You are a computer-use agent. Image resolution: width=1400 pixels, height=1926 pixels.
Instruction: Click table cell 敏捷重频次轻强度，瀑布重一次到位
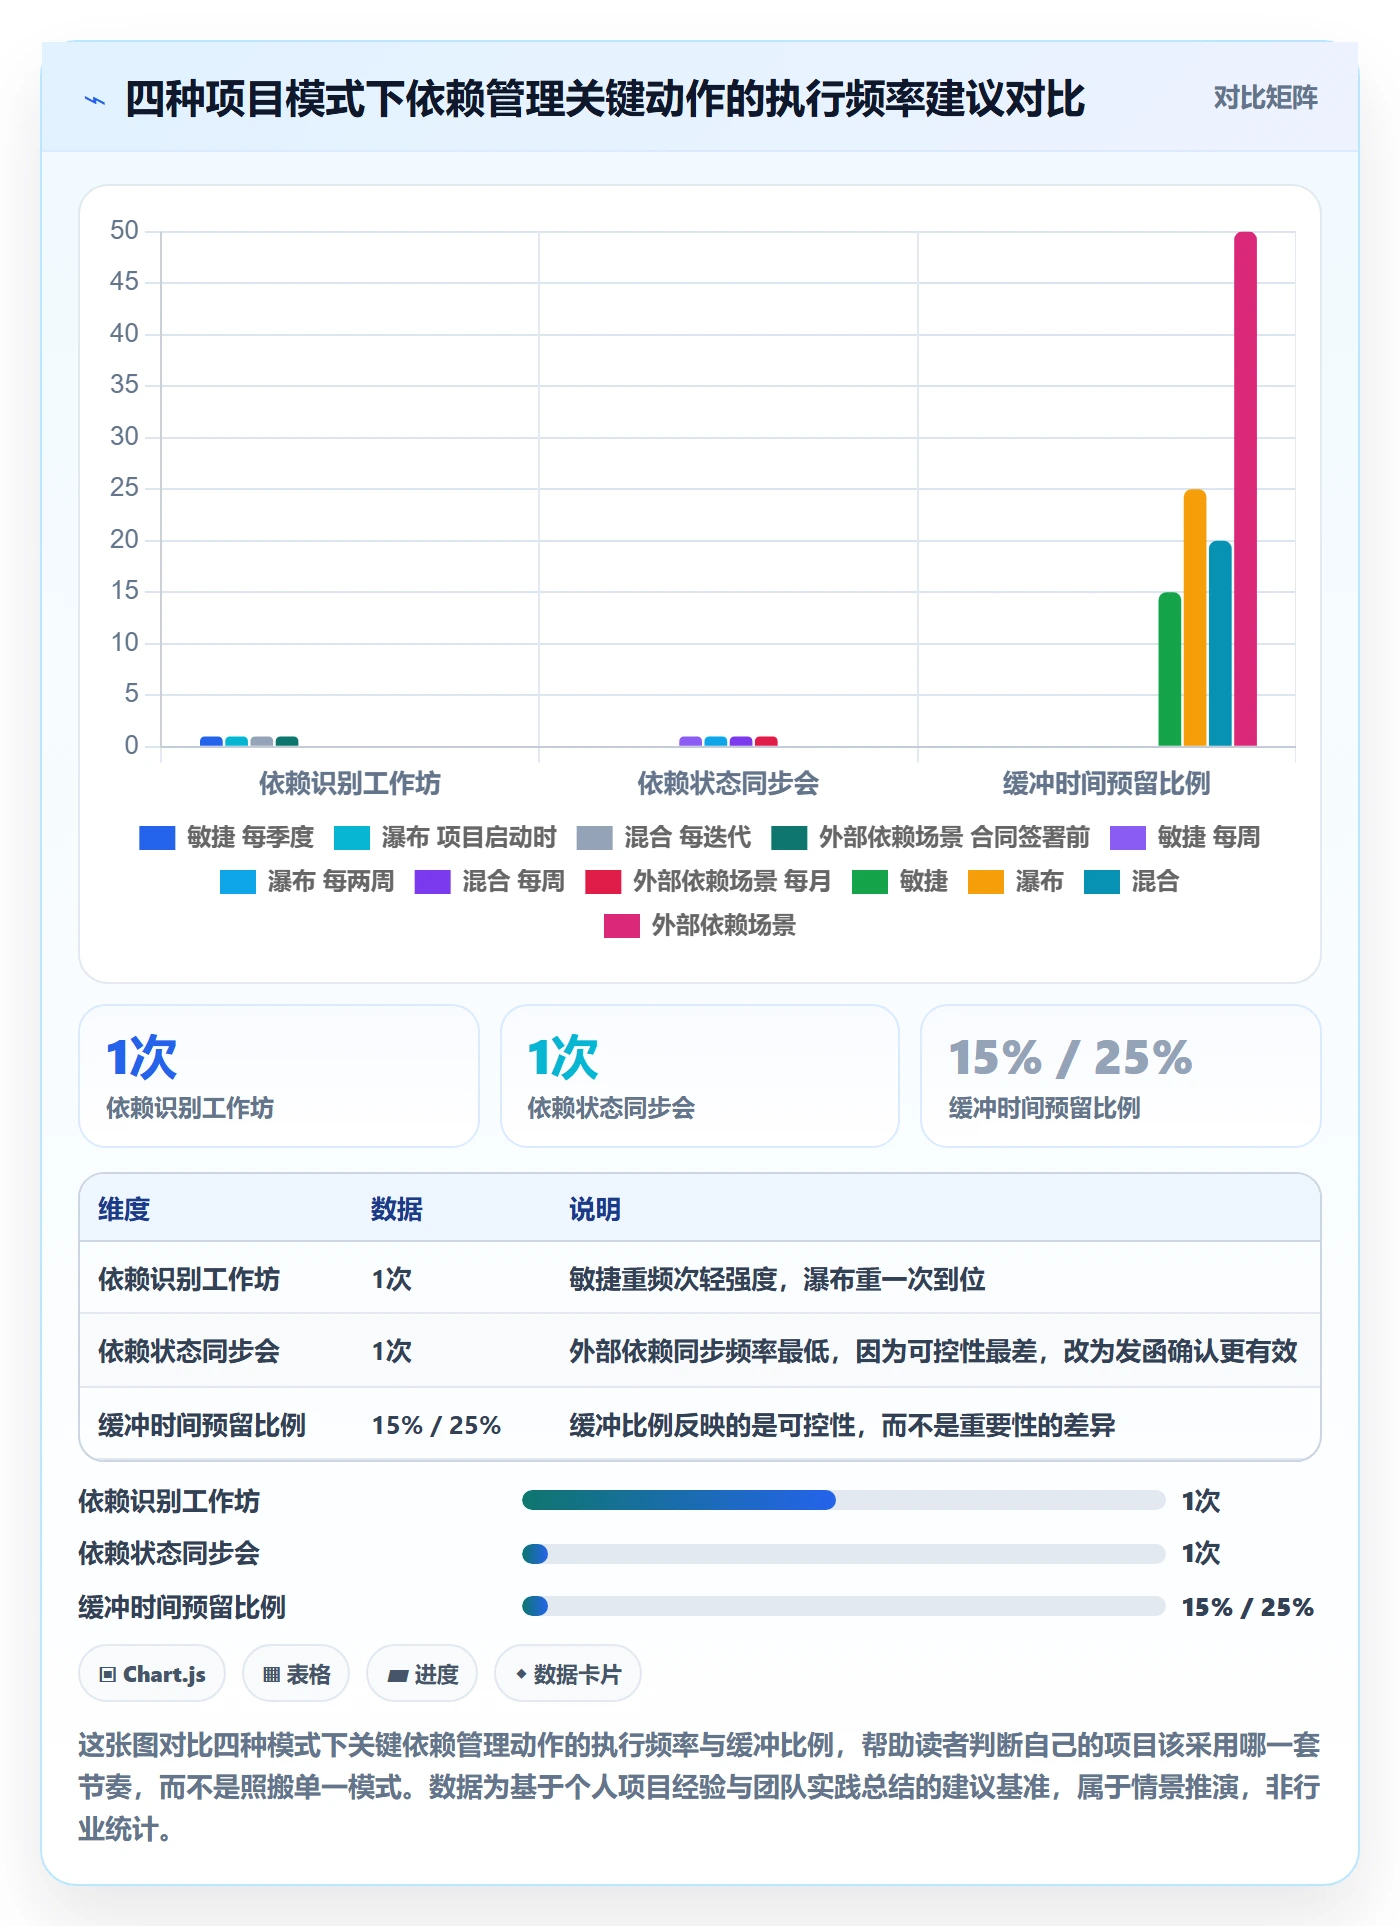click(777, 1279)
